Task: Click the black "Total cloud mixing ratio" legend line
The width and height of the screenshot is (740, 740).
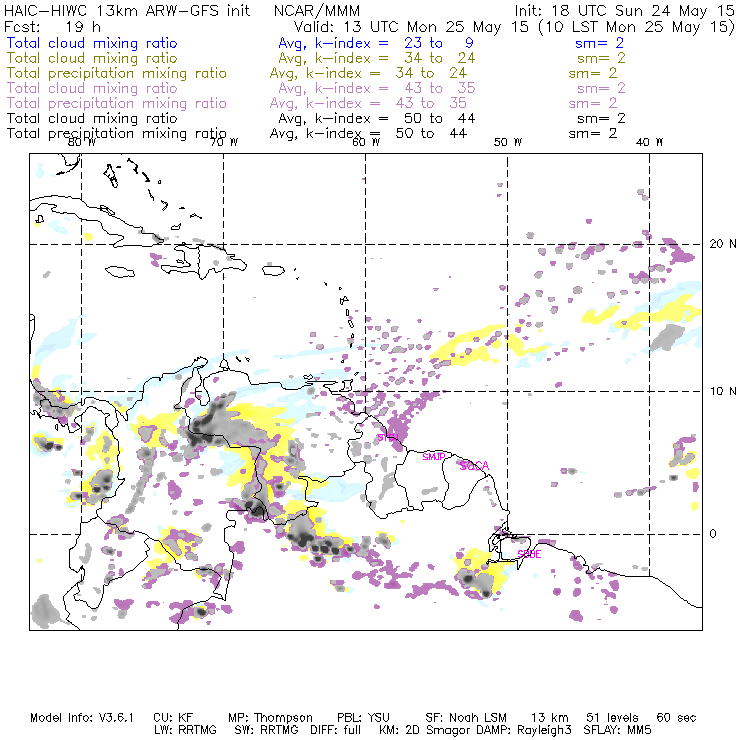Action: tap(92, 118)
